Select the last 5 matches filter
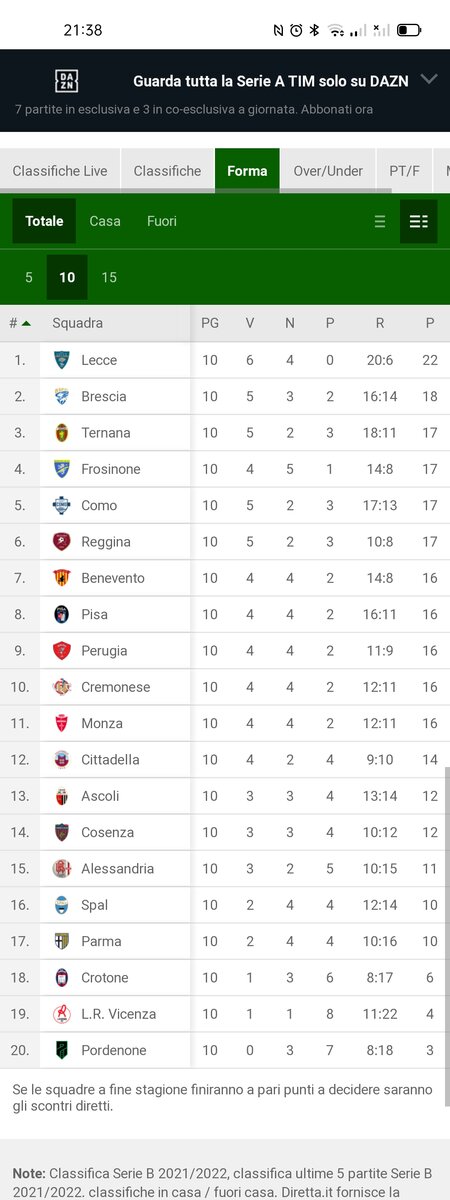 click(29, 278)
